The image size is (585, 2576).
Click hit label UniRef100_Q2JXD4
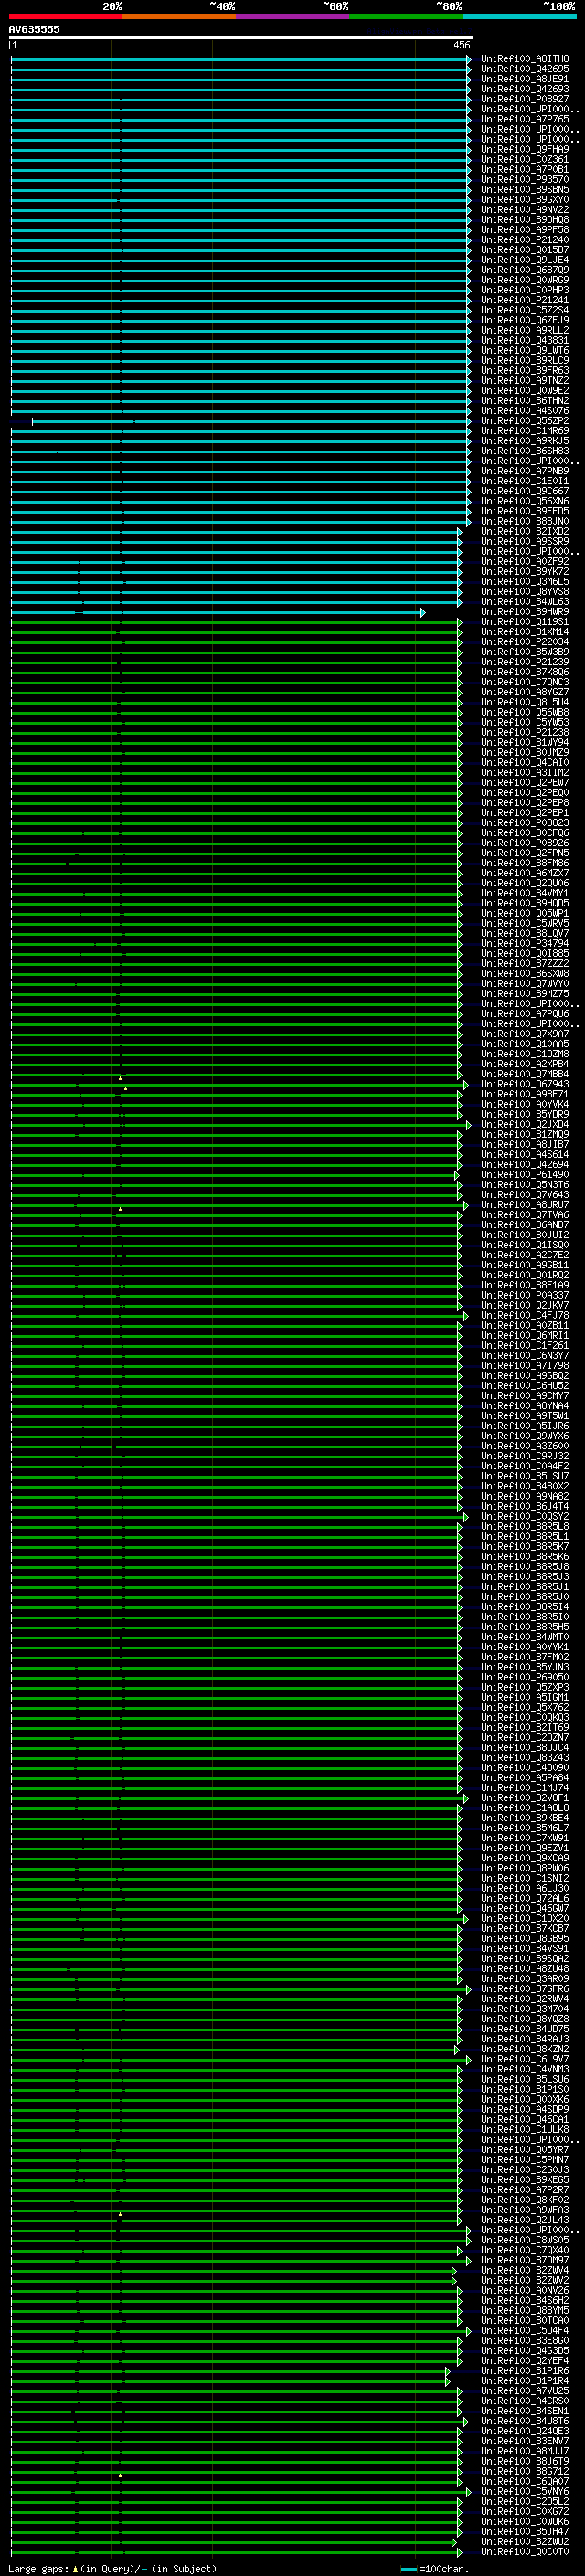point(524,1124)
